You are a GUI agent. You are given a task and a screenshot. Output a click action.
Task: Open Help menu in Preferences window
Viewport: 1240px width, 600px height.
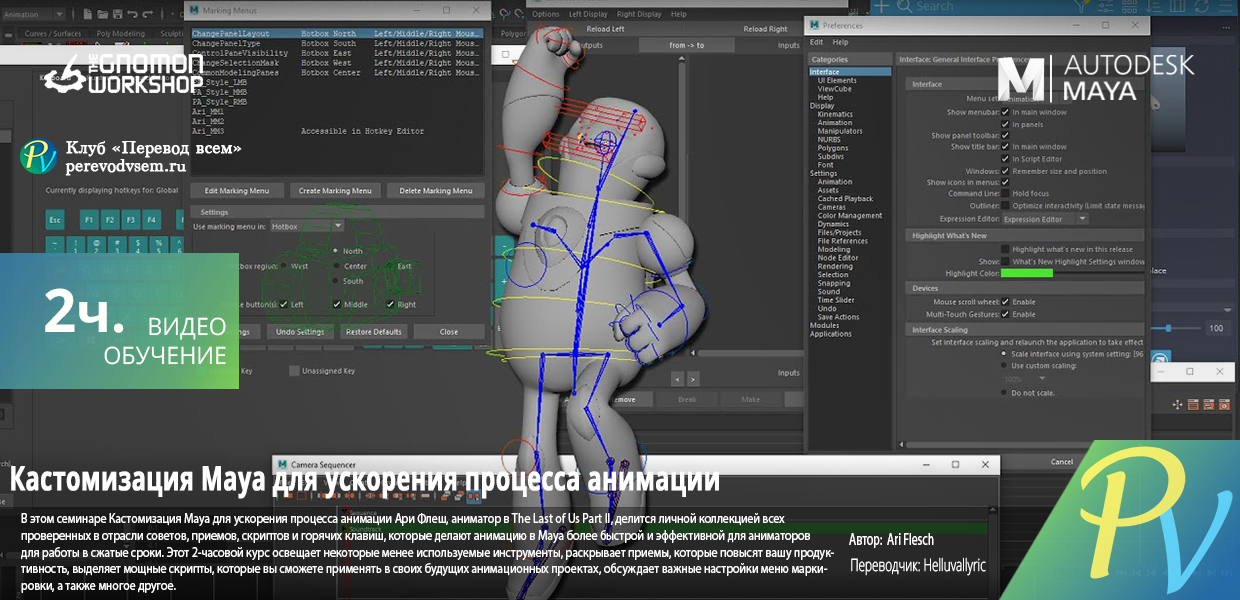[x=840, y=42]
